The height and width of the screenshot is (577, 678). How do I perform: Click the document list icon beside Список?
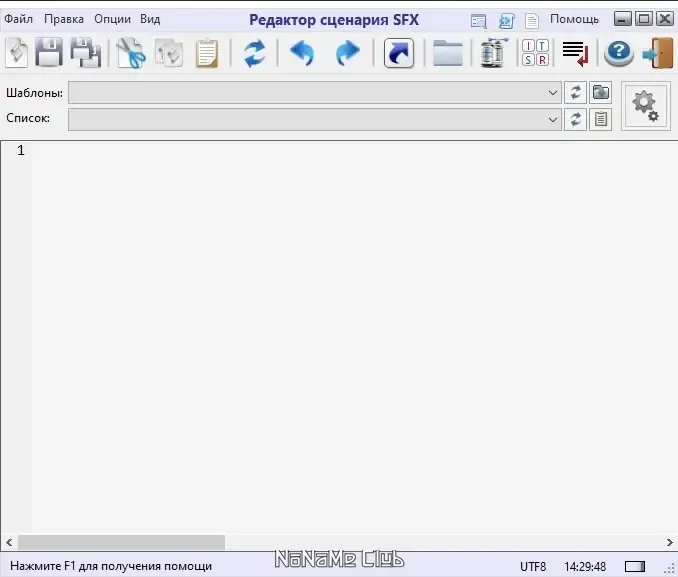[x=601, y=119]
